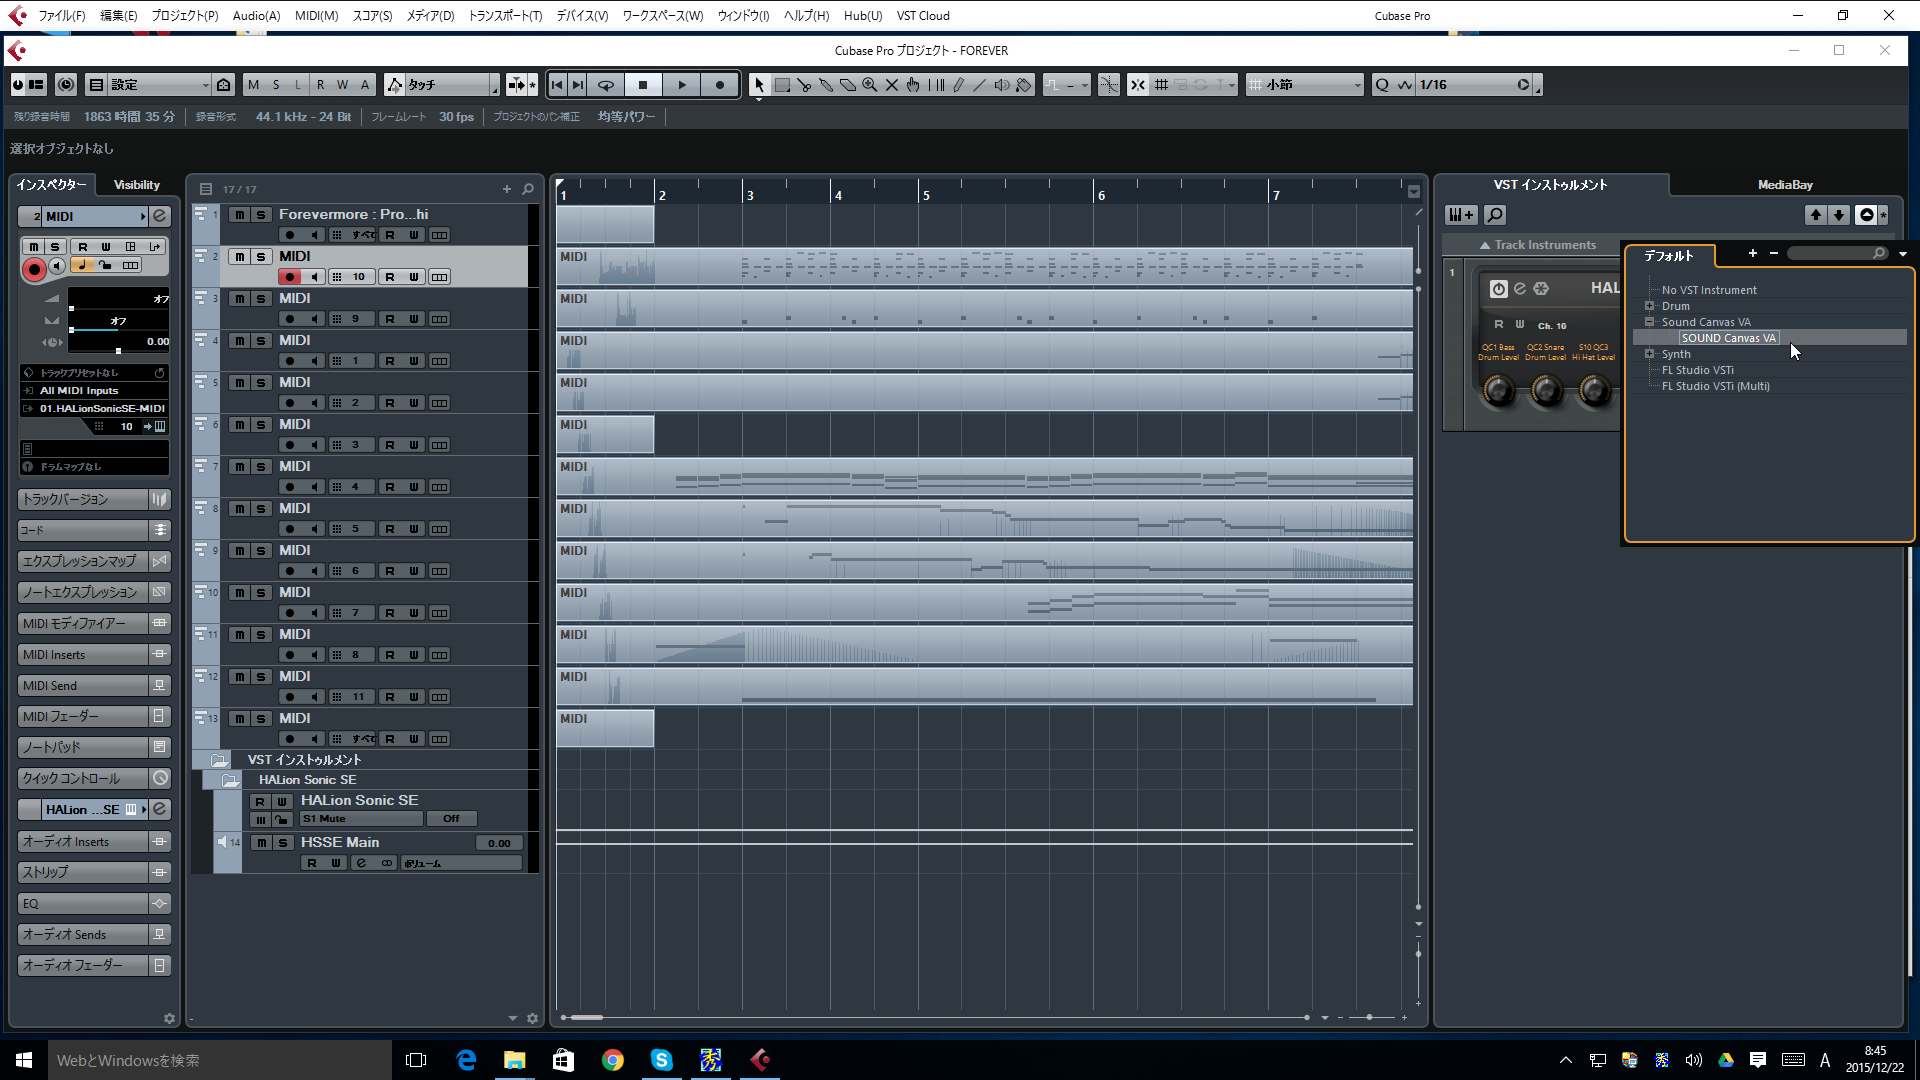Click the Cycle loop transport button
Screen dimensions: 1920x1080
point(606,85)
